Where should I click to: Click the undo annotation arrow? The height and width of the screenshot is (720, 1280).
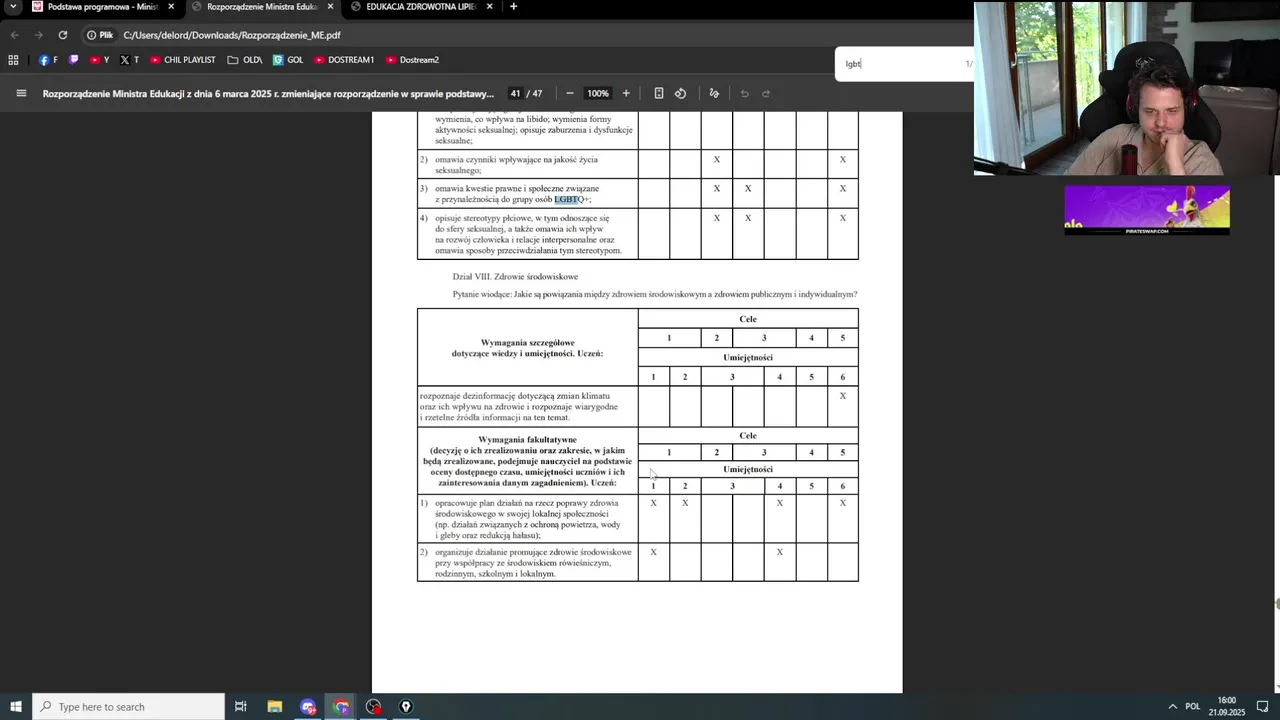744,93
